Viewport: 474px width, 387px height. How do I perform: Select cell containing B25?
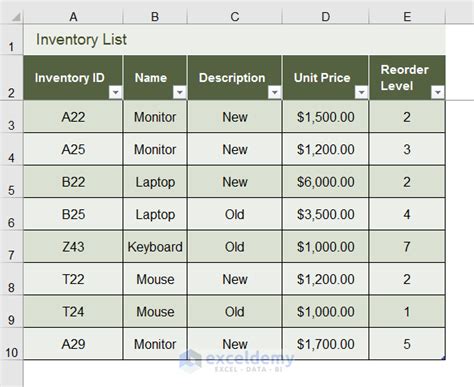click(73, 214)
